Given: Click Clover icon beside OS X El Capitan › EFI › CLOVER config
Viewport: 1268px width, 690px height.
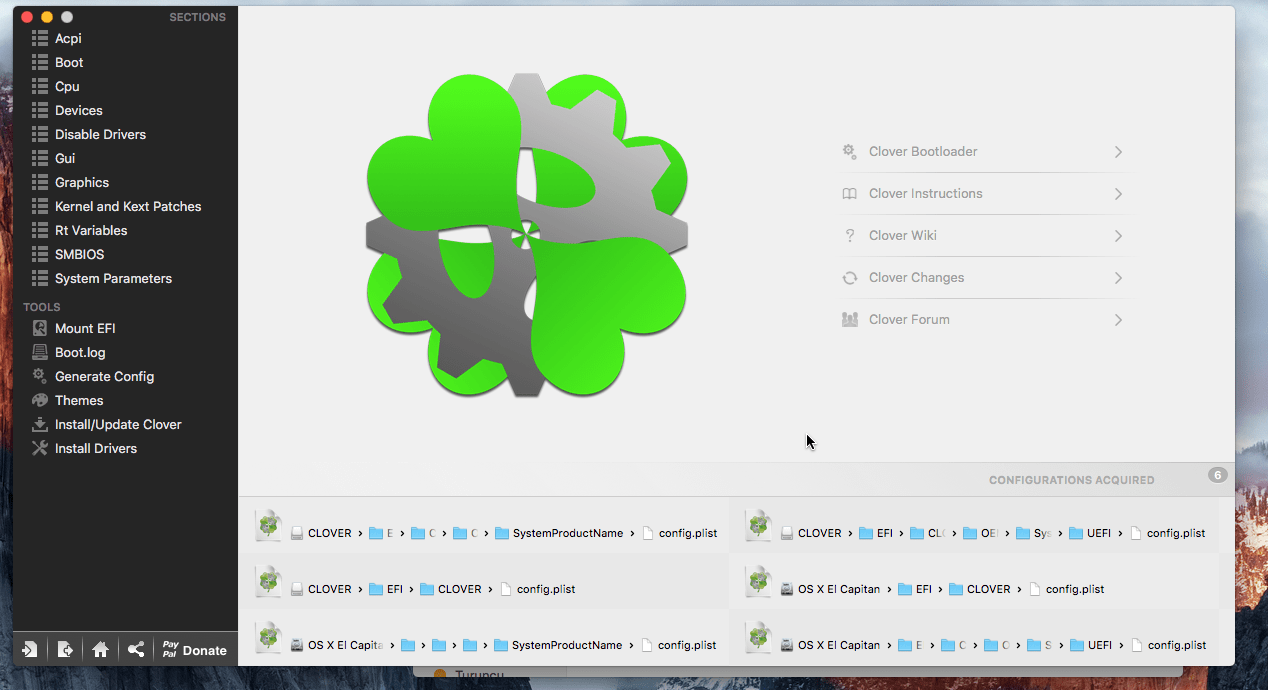Looking at the screenshot, I should pyautogui.click(x=759, y=581).
